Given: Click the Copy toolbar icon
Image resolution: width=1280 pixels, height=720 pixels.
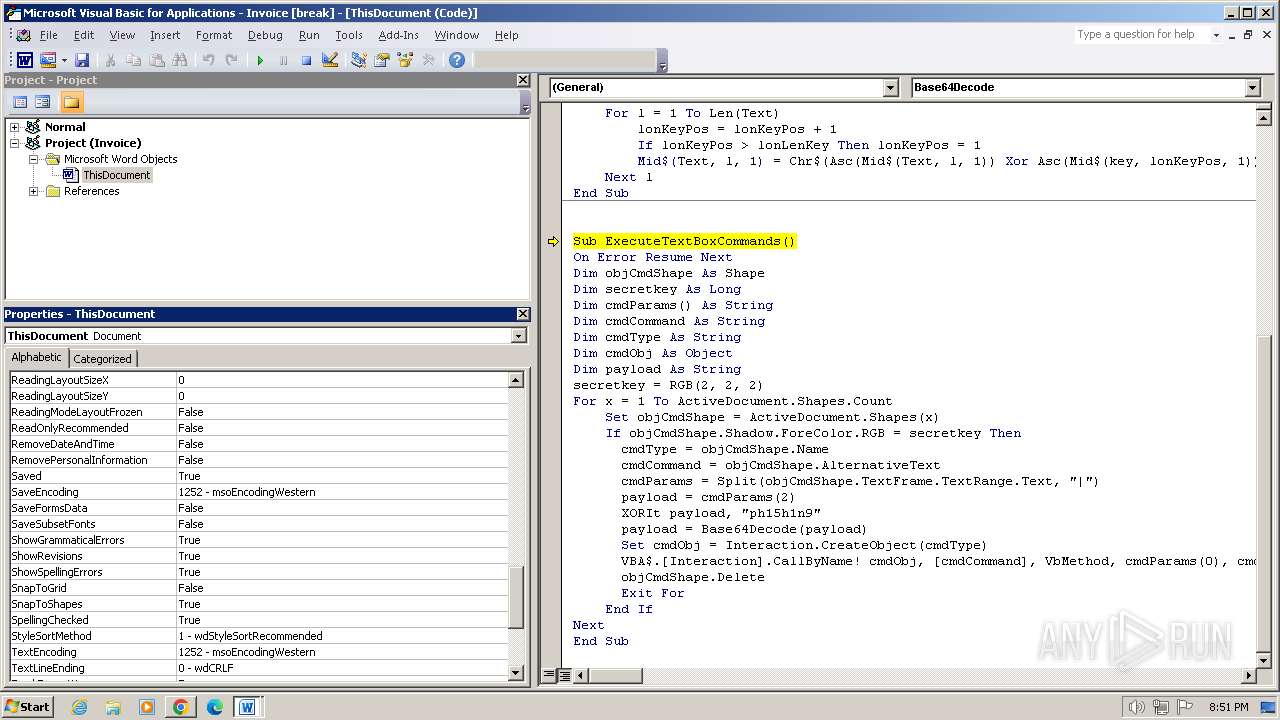Looking at the screenshot, I should pos(133,60).
